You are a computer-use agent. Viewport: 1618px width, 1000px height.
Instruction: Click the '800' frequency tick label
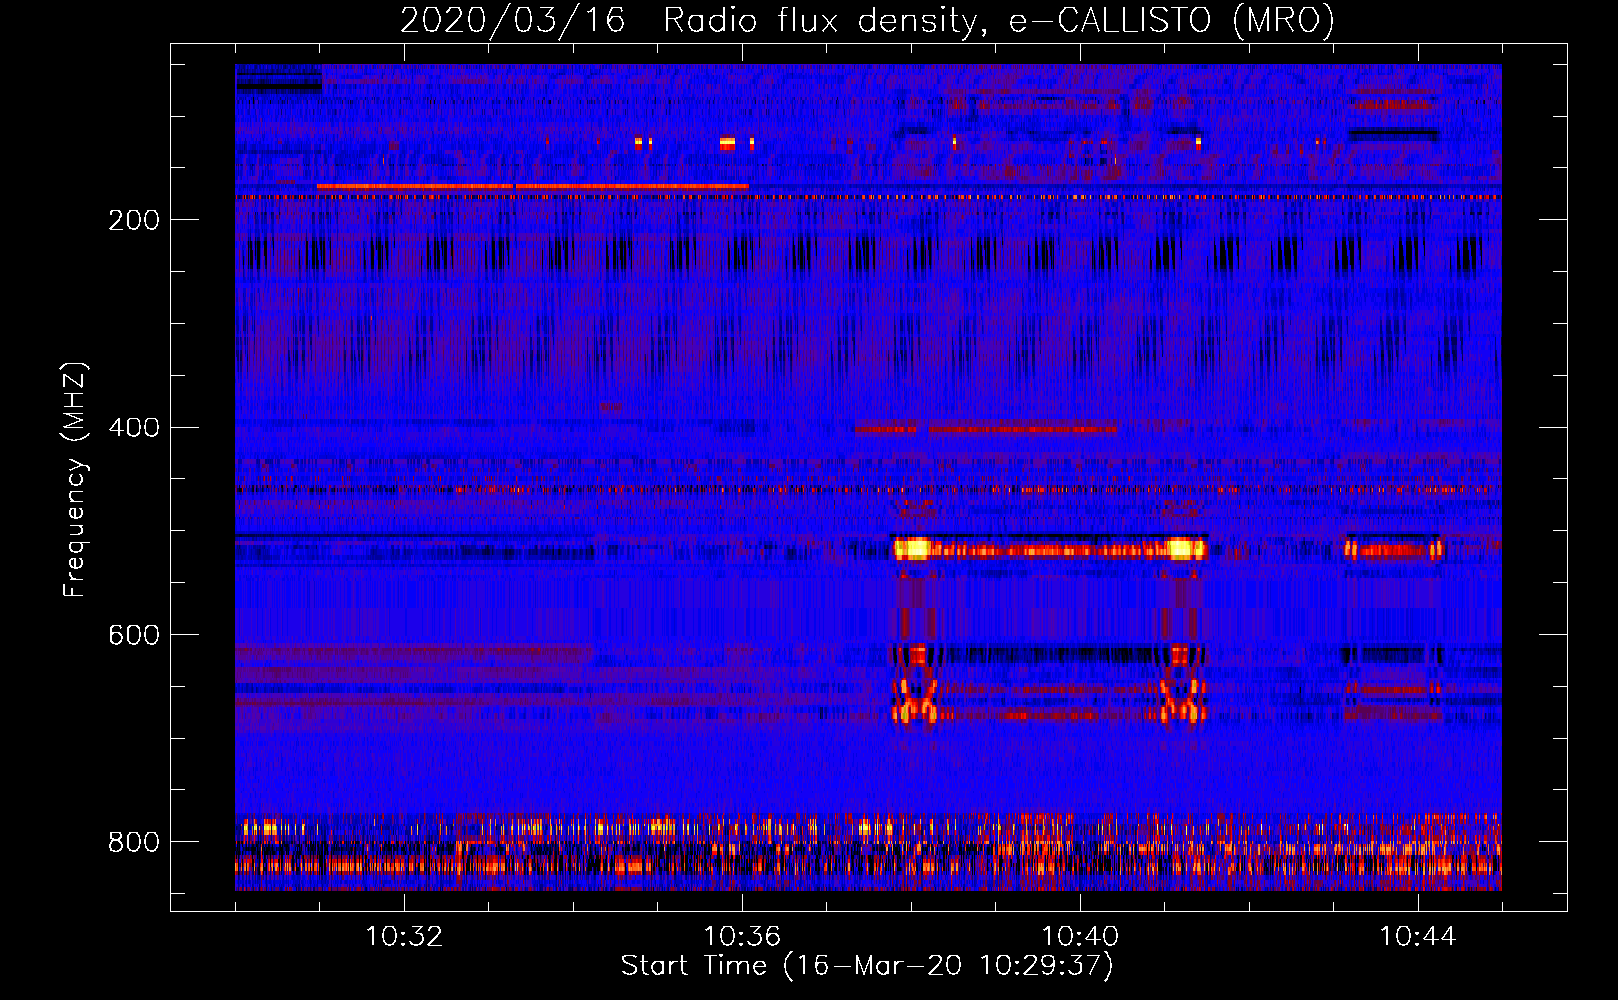click(134, 842)
